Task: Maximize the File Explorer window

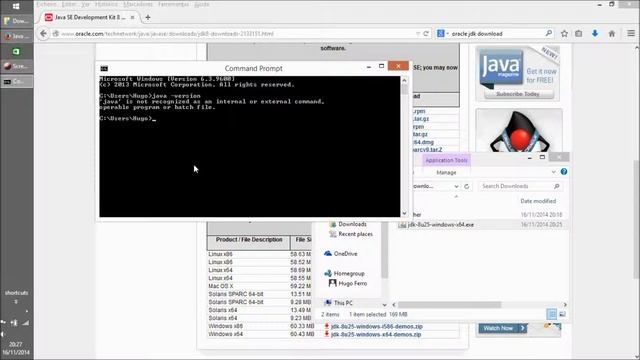Action: tap(542, 157)
